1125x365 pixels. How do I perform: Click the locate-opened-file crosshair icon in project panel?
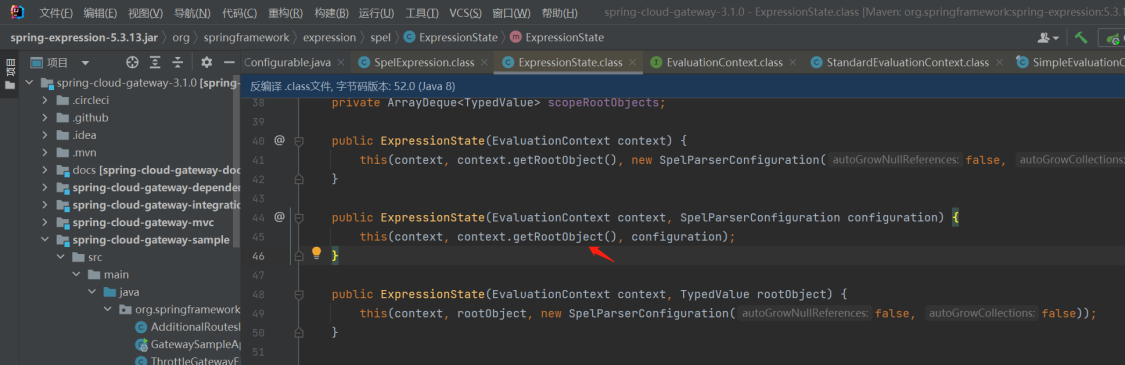(132, 62)
